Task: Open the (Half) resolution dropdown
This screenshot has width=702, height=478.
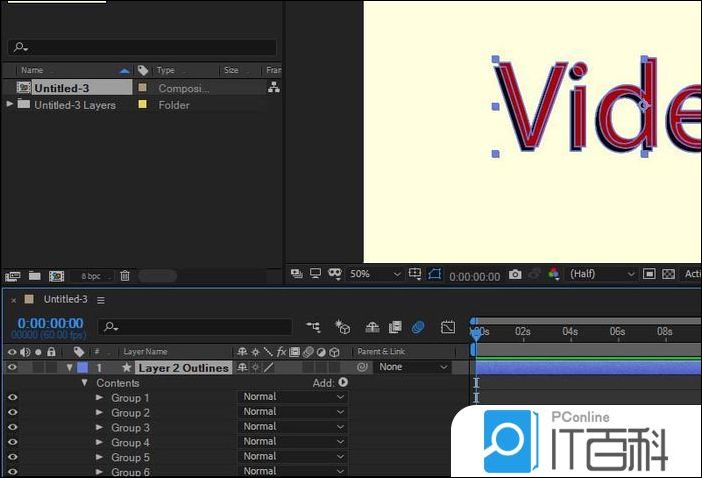Action: (x=602, y=274)
